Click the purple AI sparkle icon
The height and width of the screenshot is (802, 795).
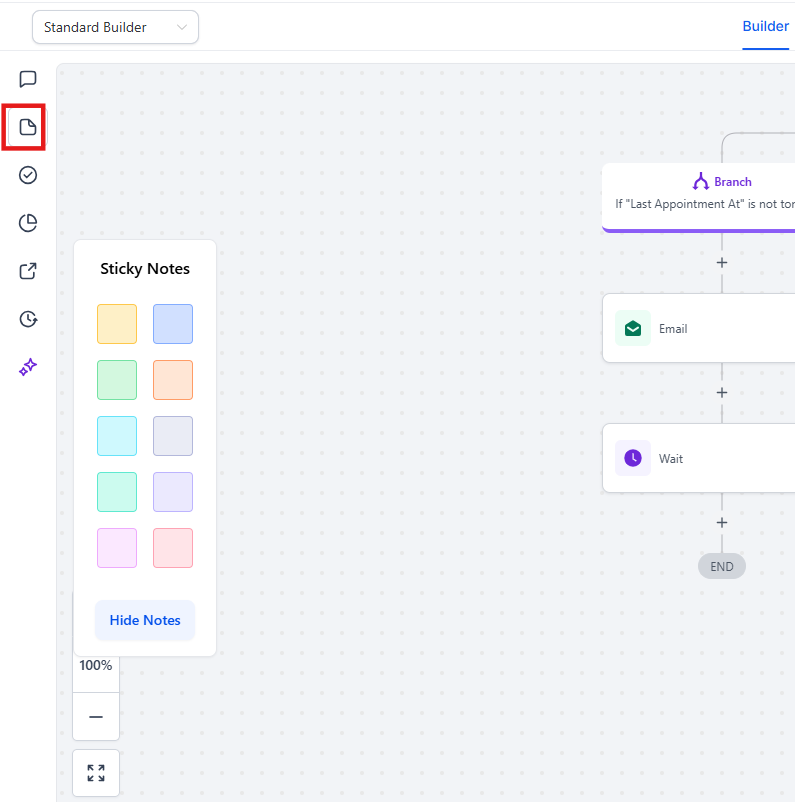28,367
